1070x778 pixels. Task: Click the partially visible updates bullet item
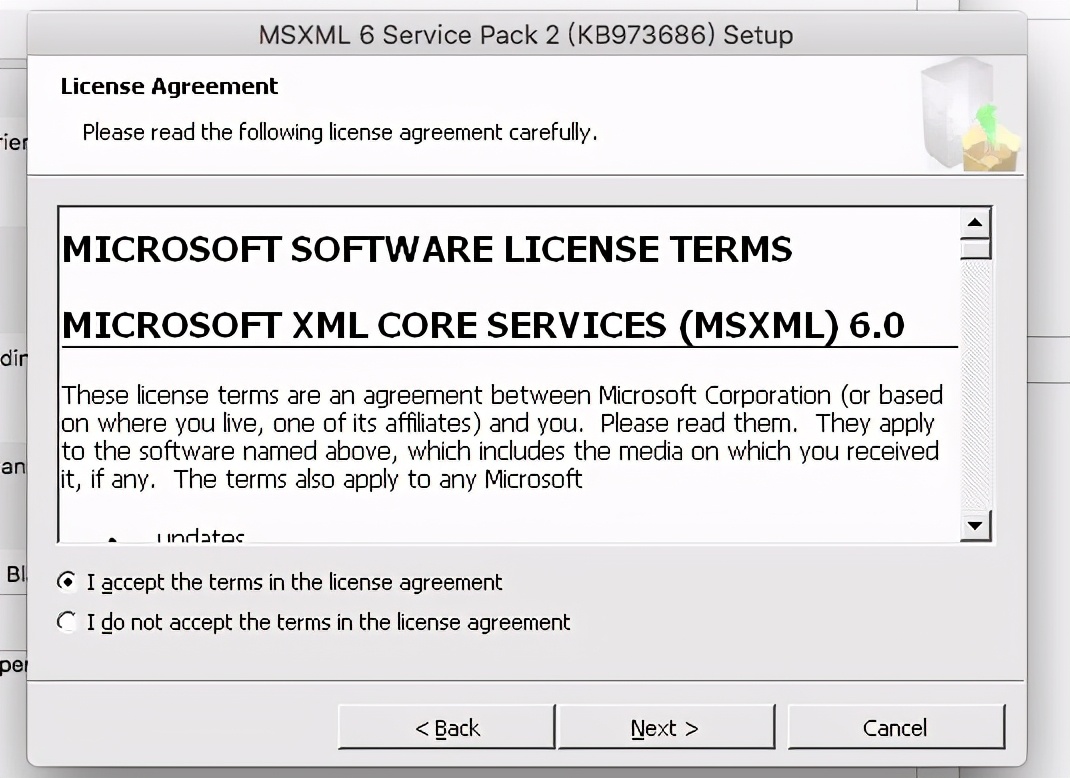(200, 537)
